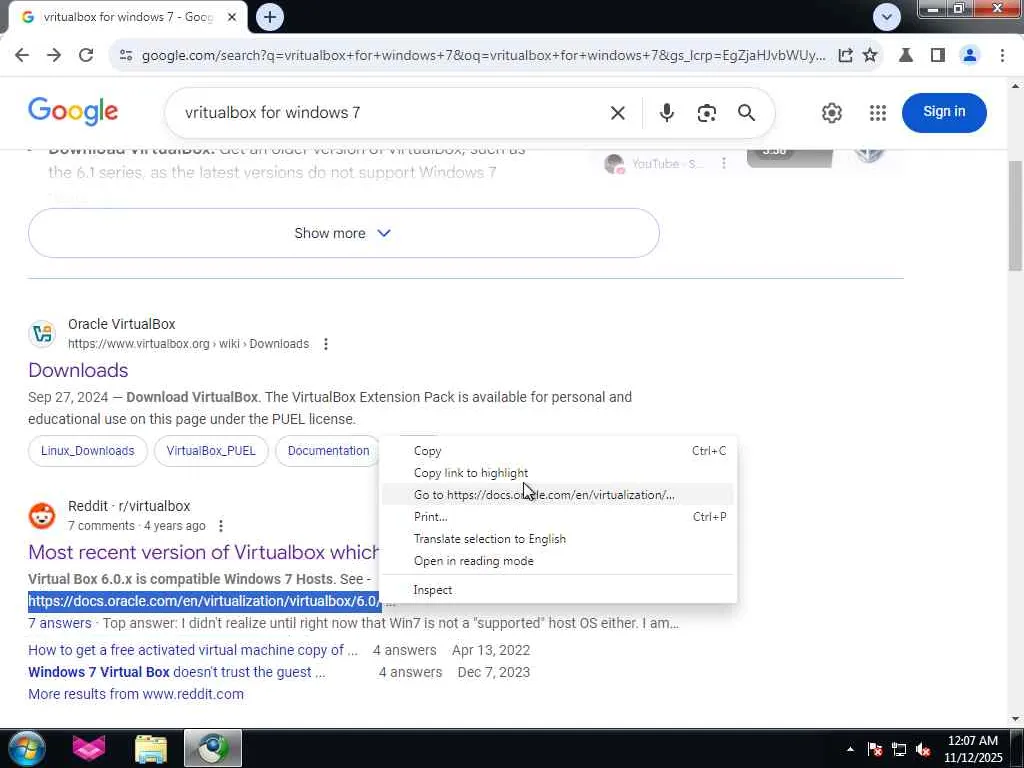Screen dimensions: 1024x768
Task: Search by image with Lens
Action: tap(706, 113)
